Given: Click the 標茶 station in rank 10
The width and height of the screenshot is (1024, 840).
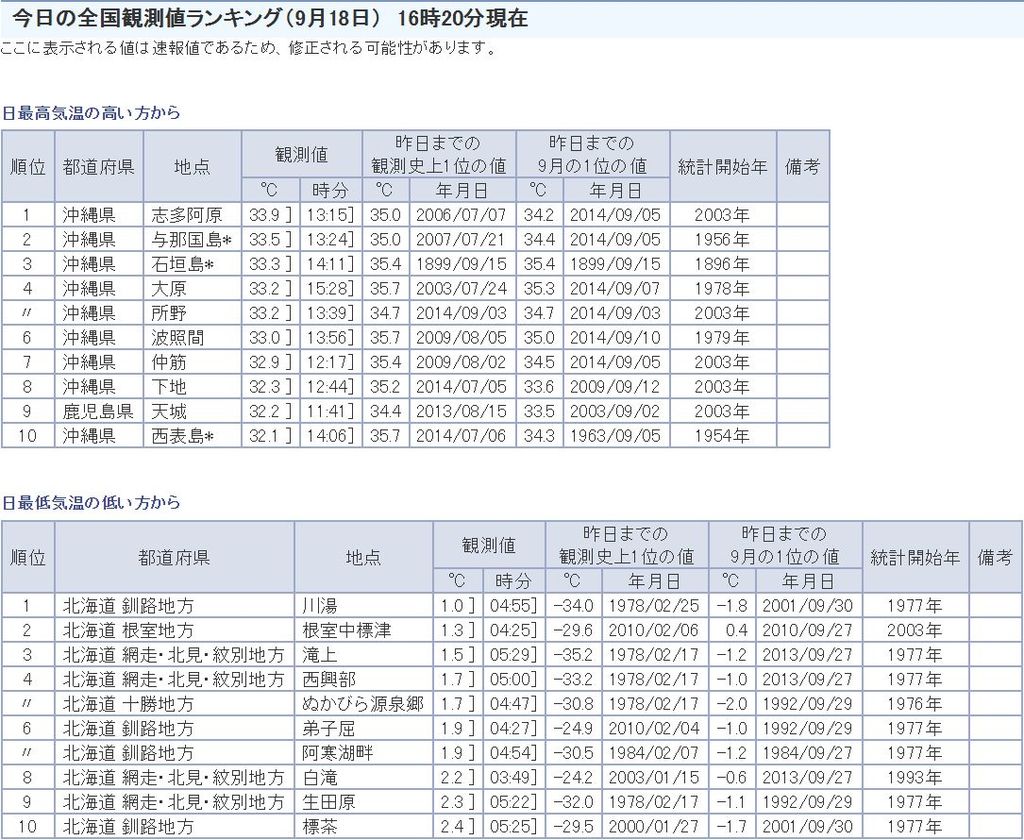Looking at the screenshot, I should pyautogui.click(x=322, y=827).
